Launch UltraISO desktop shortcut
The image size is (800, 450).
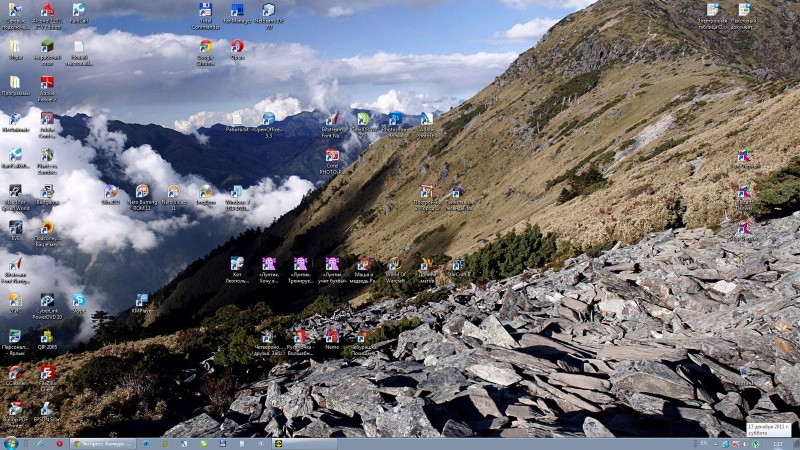(x=110, y=191)
